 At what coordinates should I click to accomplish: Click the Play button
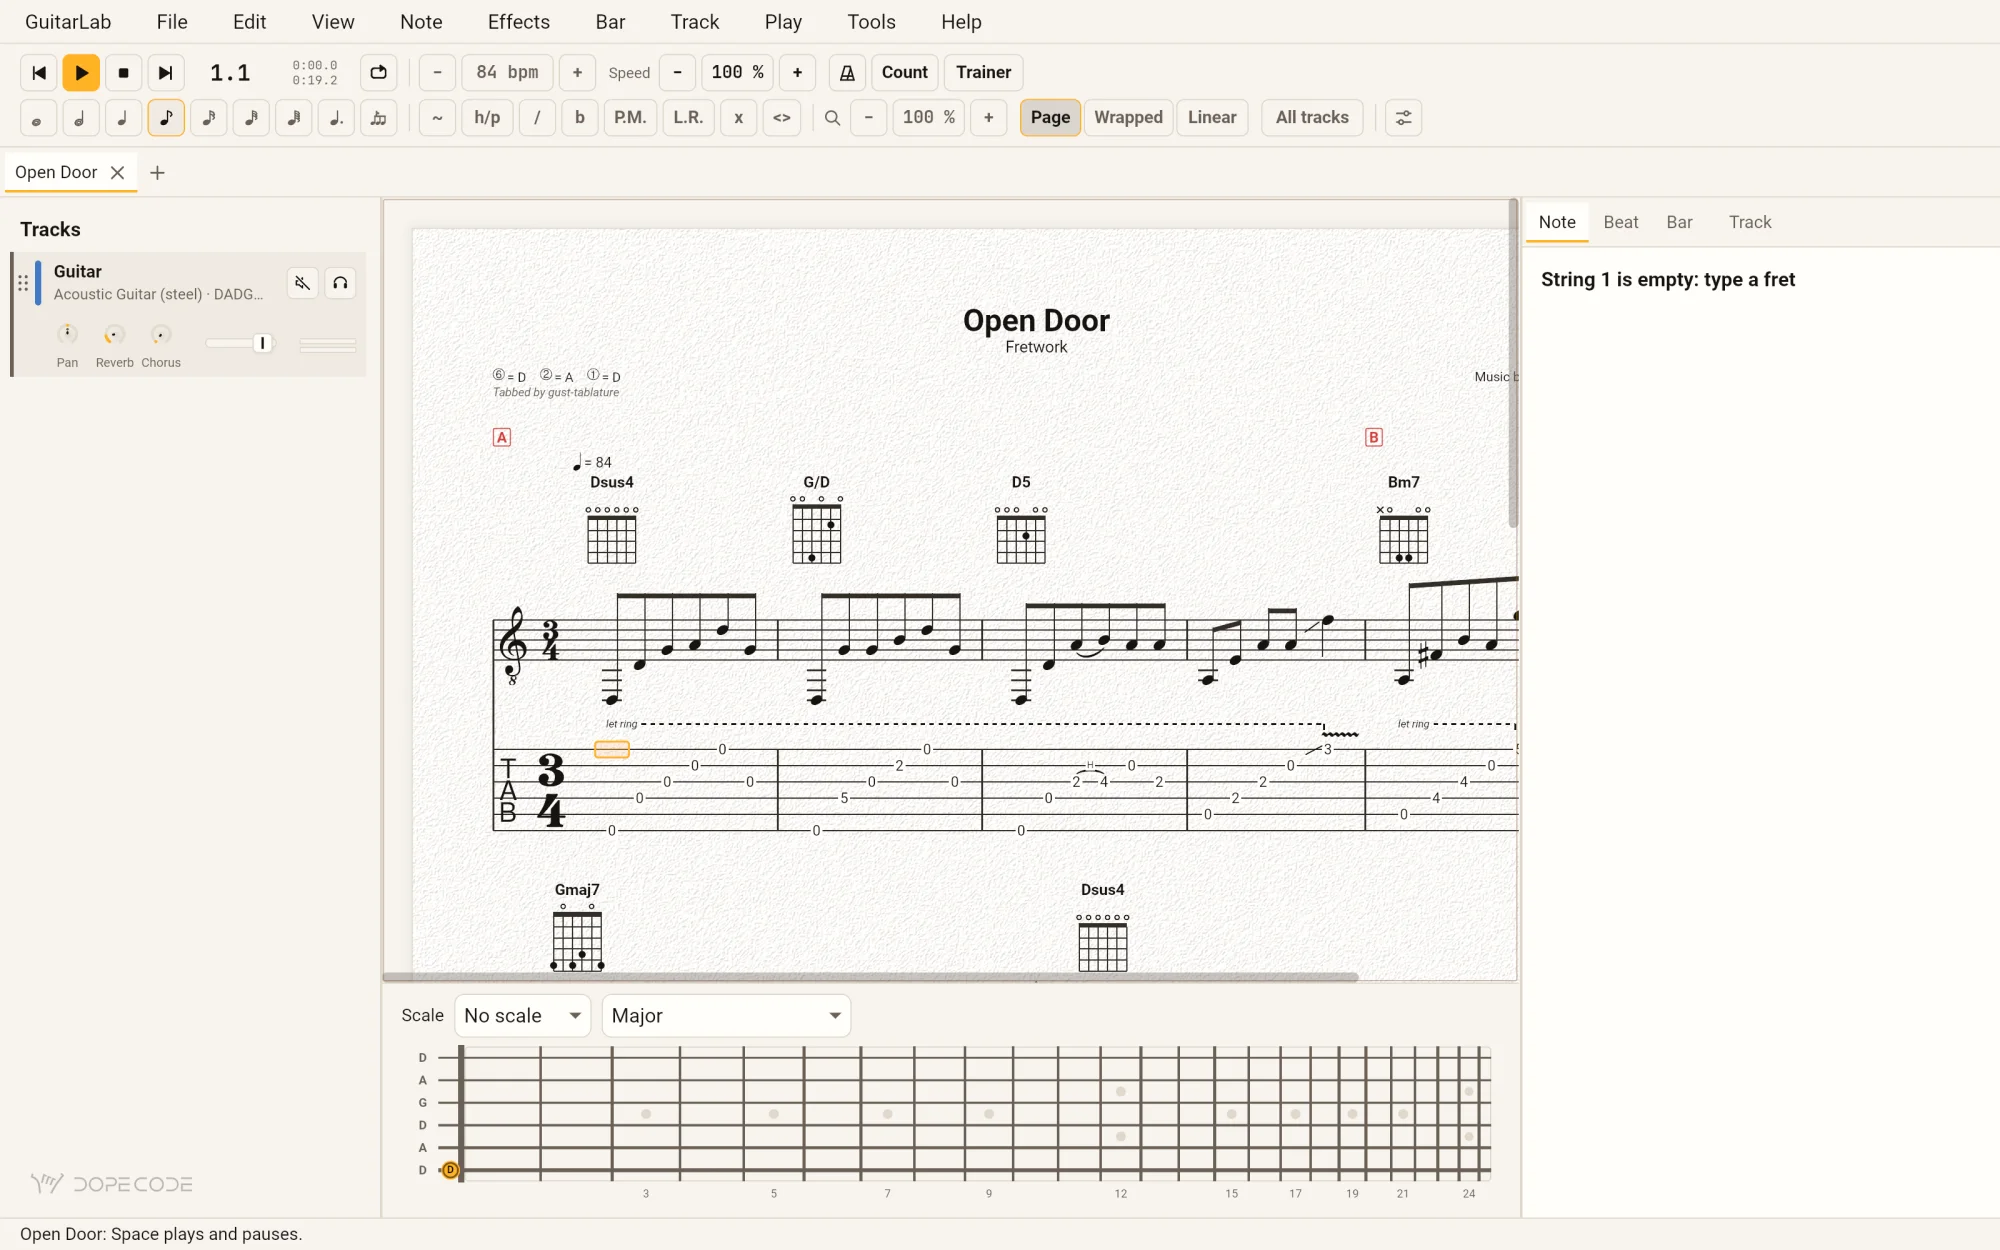click(x=81, y=73)
